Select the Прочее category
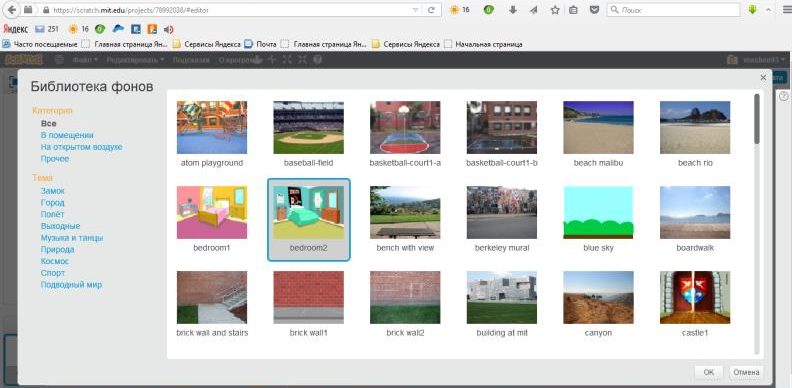 pos(55,159)
